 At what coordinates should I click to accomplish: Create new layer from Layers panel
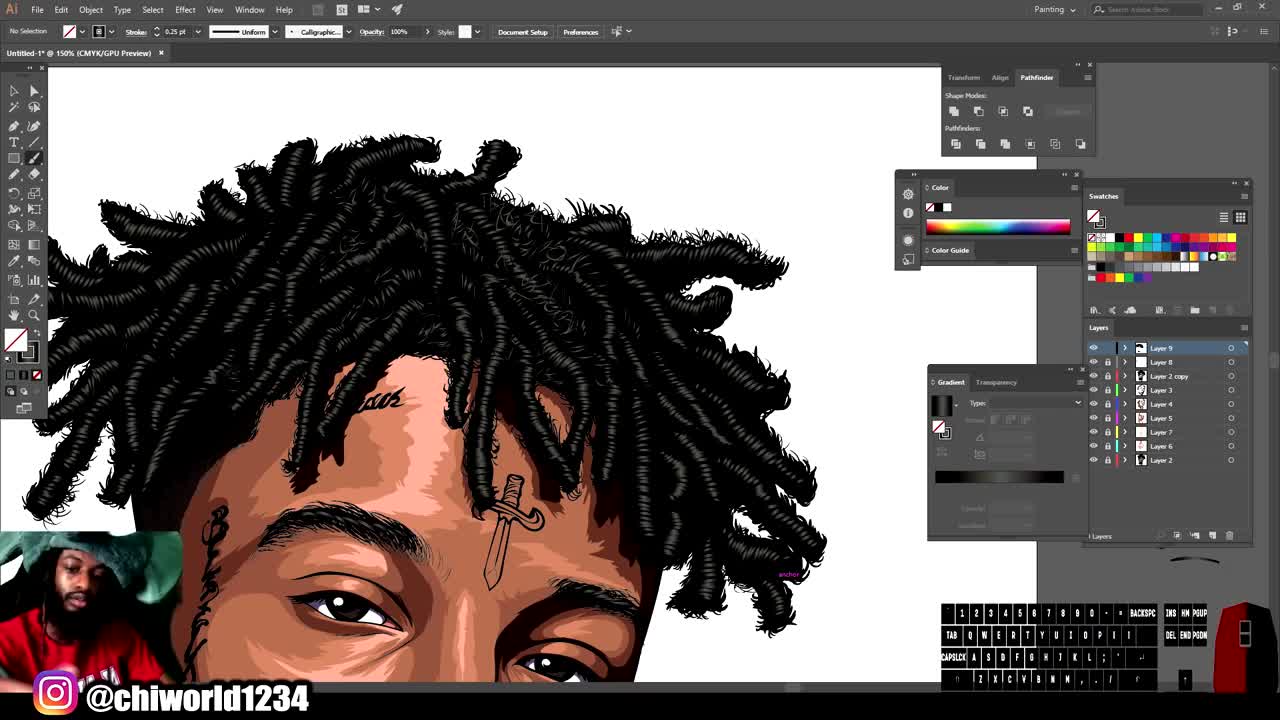[x=1212, y=536]
